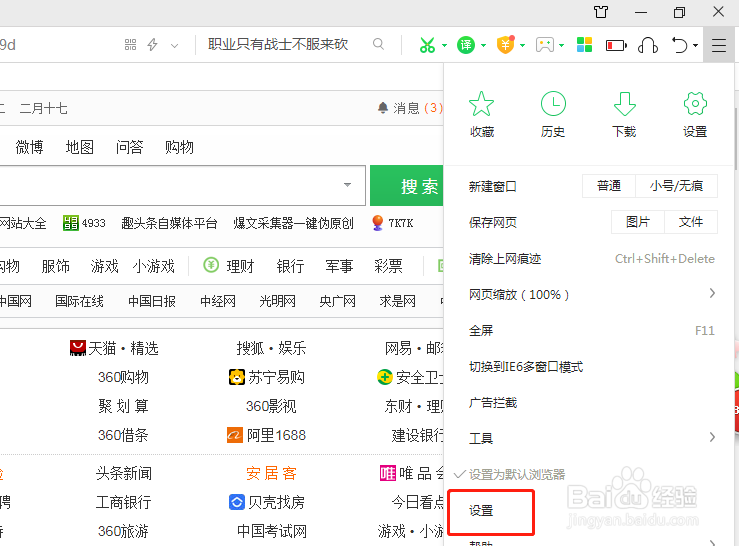Click the 360影视 link
This screenshot has width=739, height=546.
tap(271, 406)
